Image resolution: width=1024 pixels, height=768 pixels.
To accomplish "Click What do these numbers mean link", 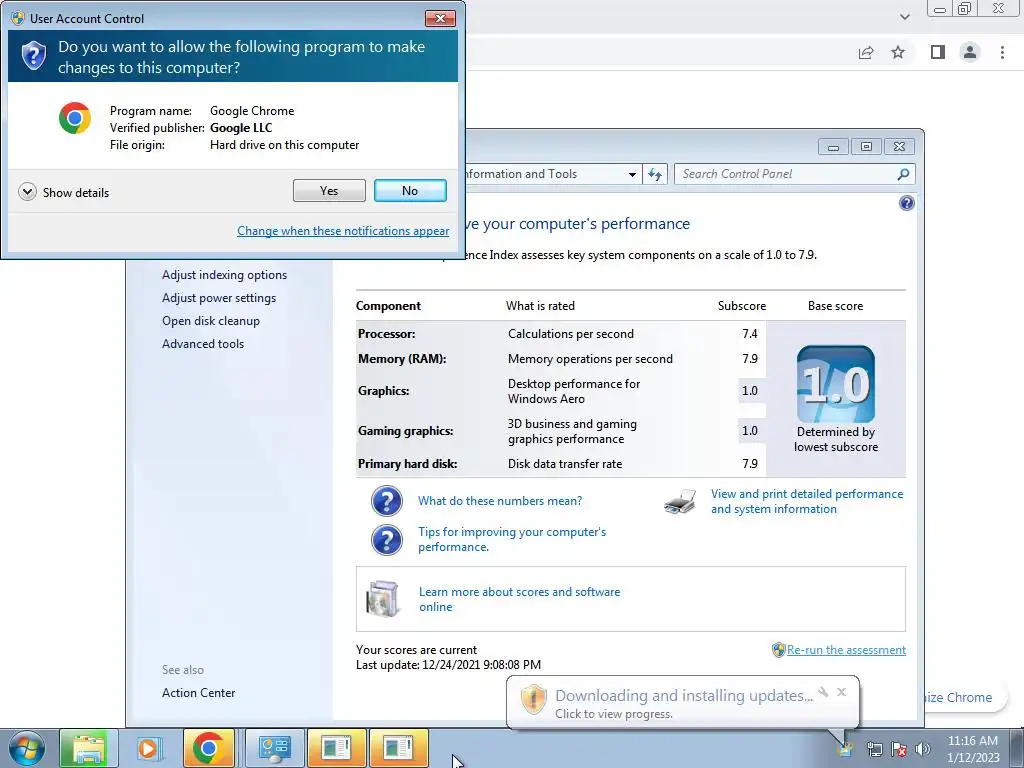I will (x=500, y=501).
